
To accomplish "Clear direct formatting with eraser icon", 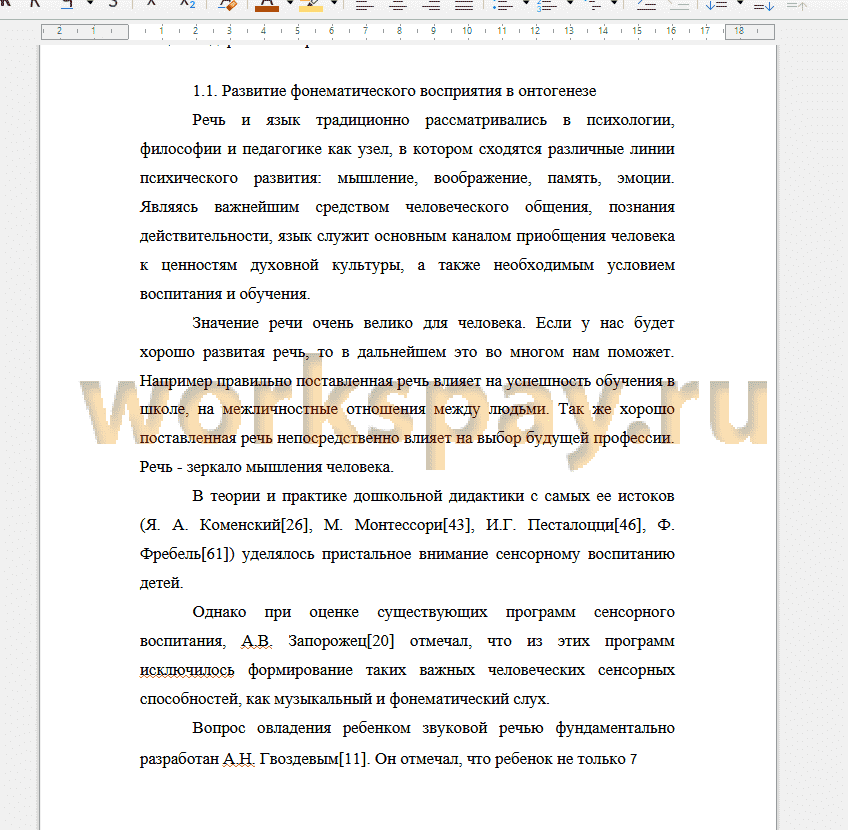I will (x=227, y=4).
